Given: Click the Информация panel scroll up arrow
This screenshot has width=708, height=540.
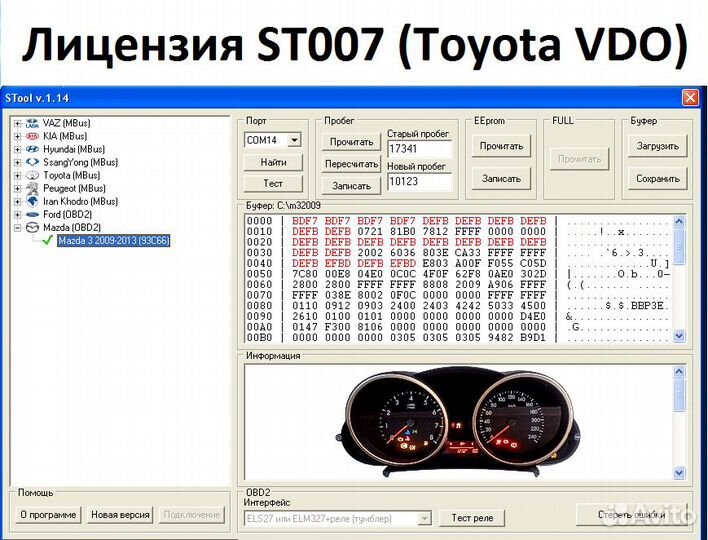Looking at the screenshot, I should 679,372.
